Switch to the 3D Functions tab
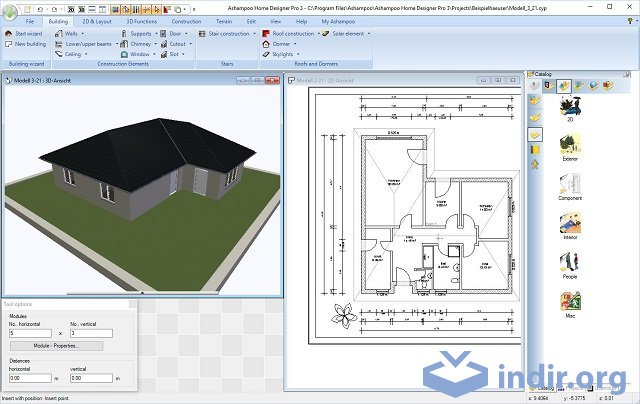Viewport: 640px width, 404px height. click(x=141, y=21)
